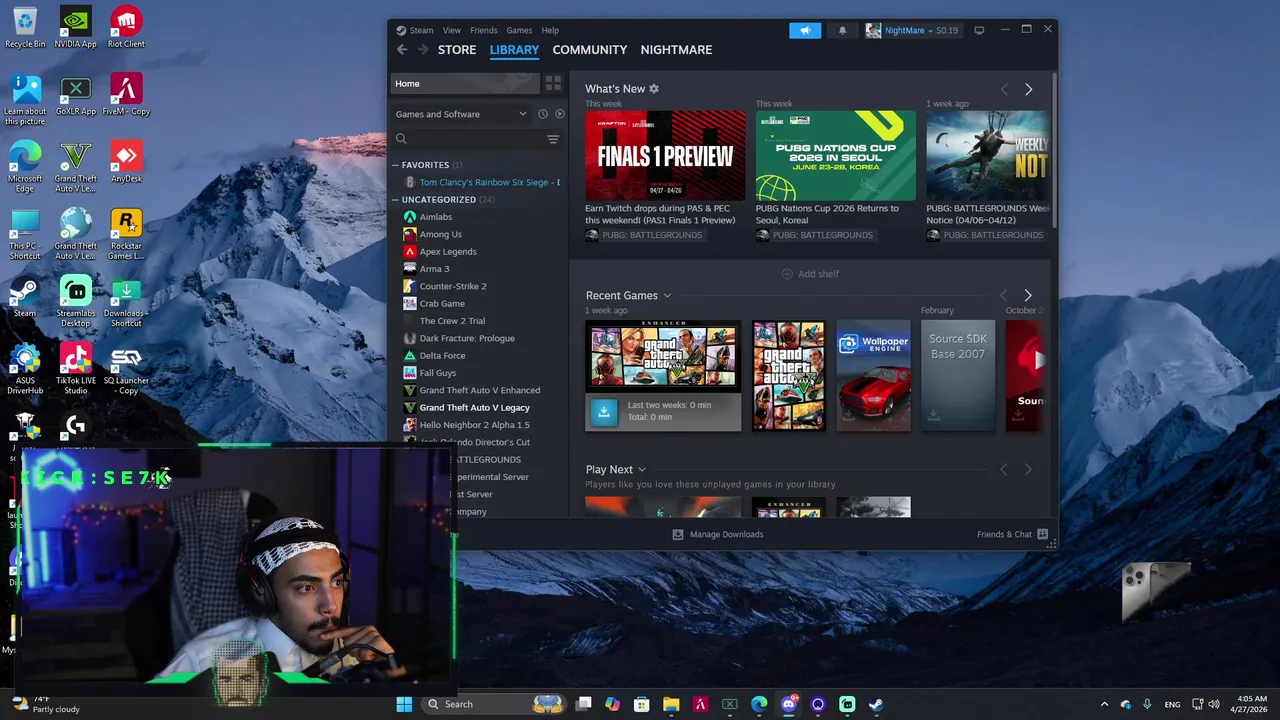Expand the Recent Games shelf dropdown
The height and width of the screenshot is (720, 1280).
tap(667, 296)
